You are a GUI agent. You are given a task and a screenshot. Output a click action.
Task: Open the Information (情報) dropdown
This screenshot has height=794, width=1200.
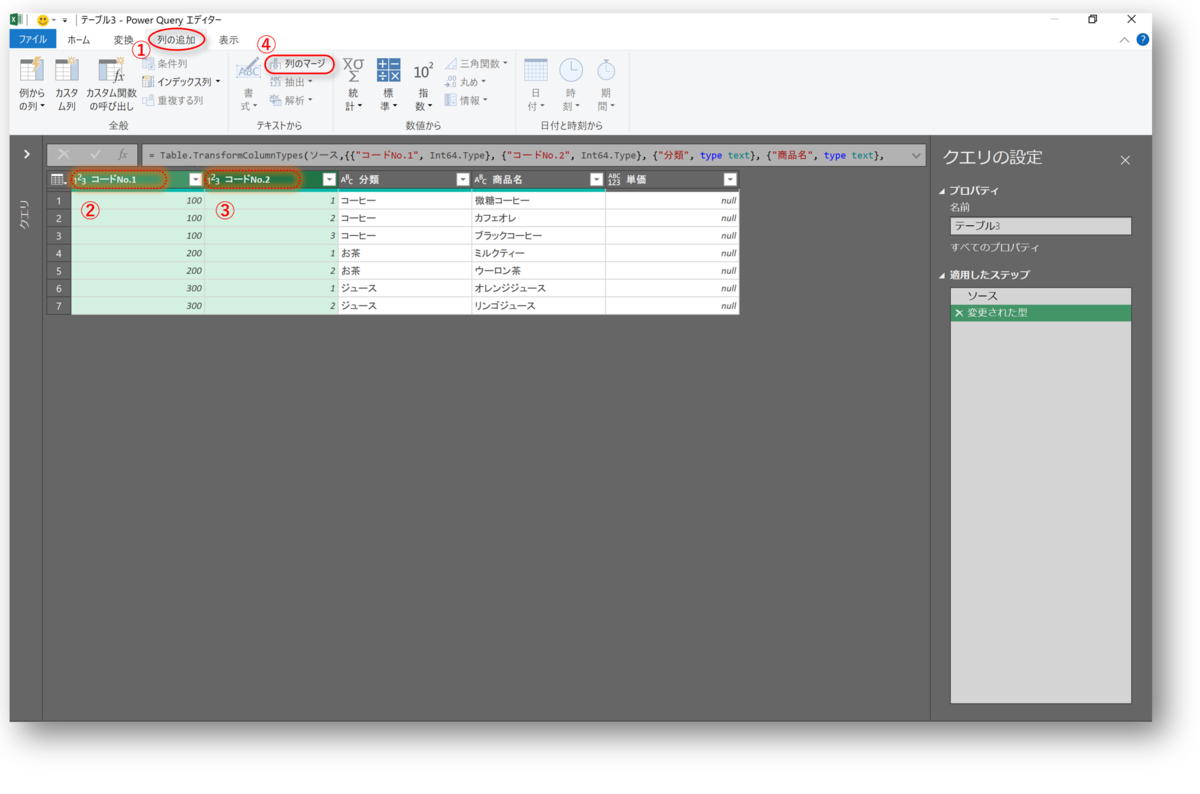[x=466, y=100]
